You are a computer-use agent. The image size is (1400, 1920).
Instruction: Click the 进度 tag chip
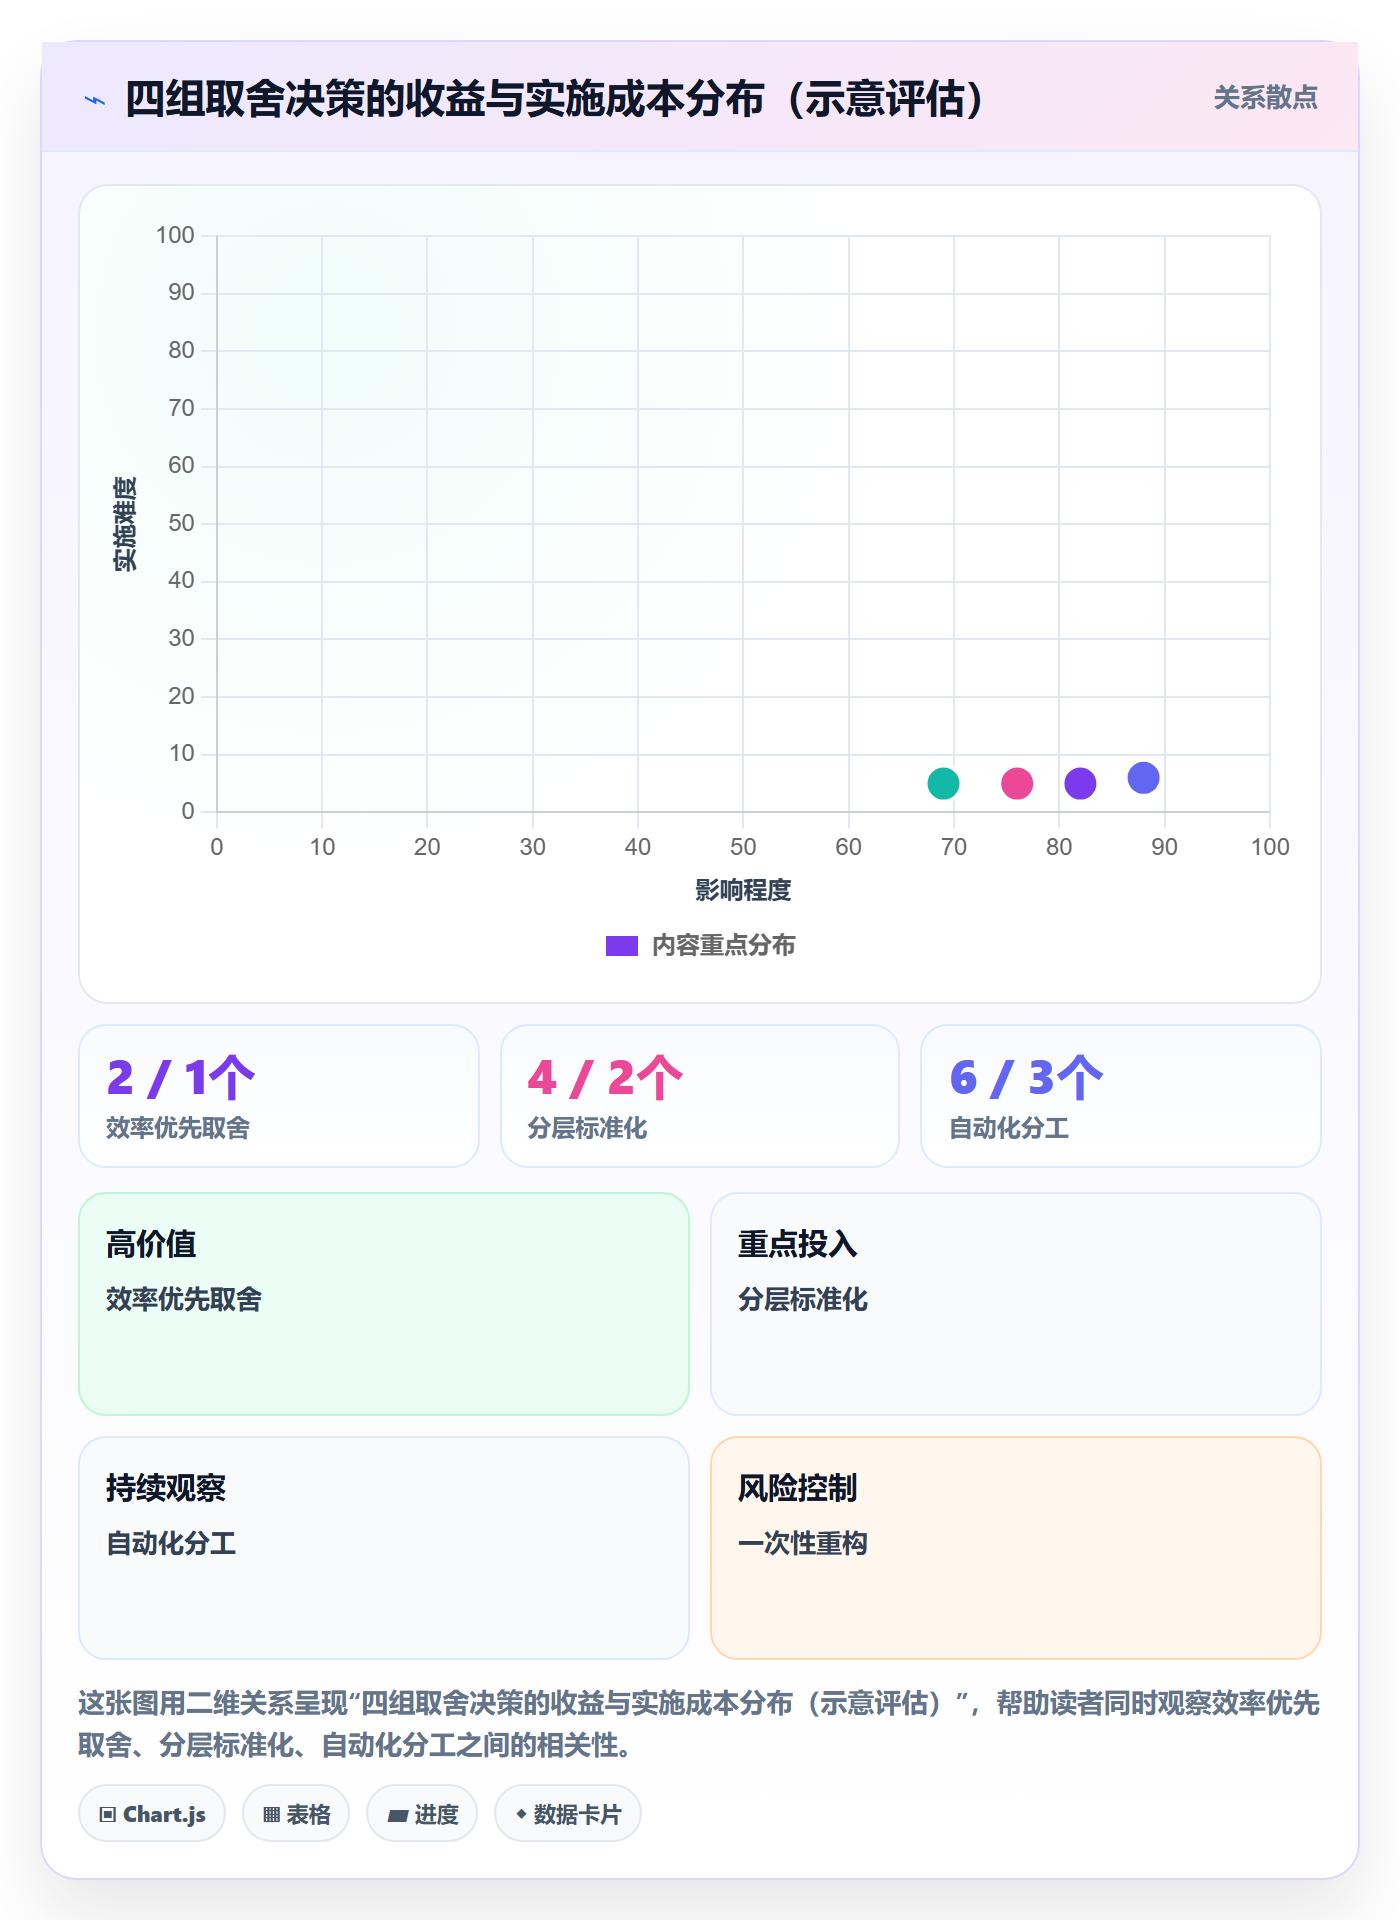(422, 1814)
